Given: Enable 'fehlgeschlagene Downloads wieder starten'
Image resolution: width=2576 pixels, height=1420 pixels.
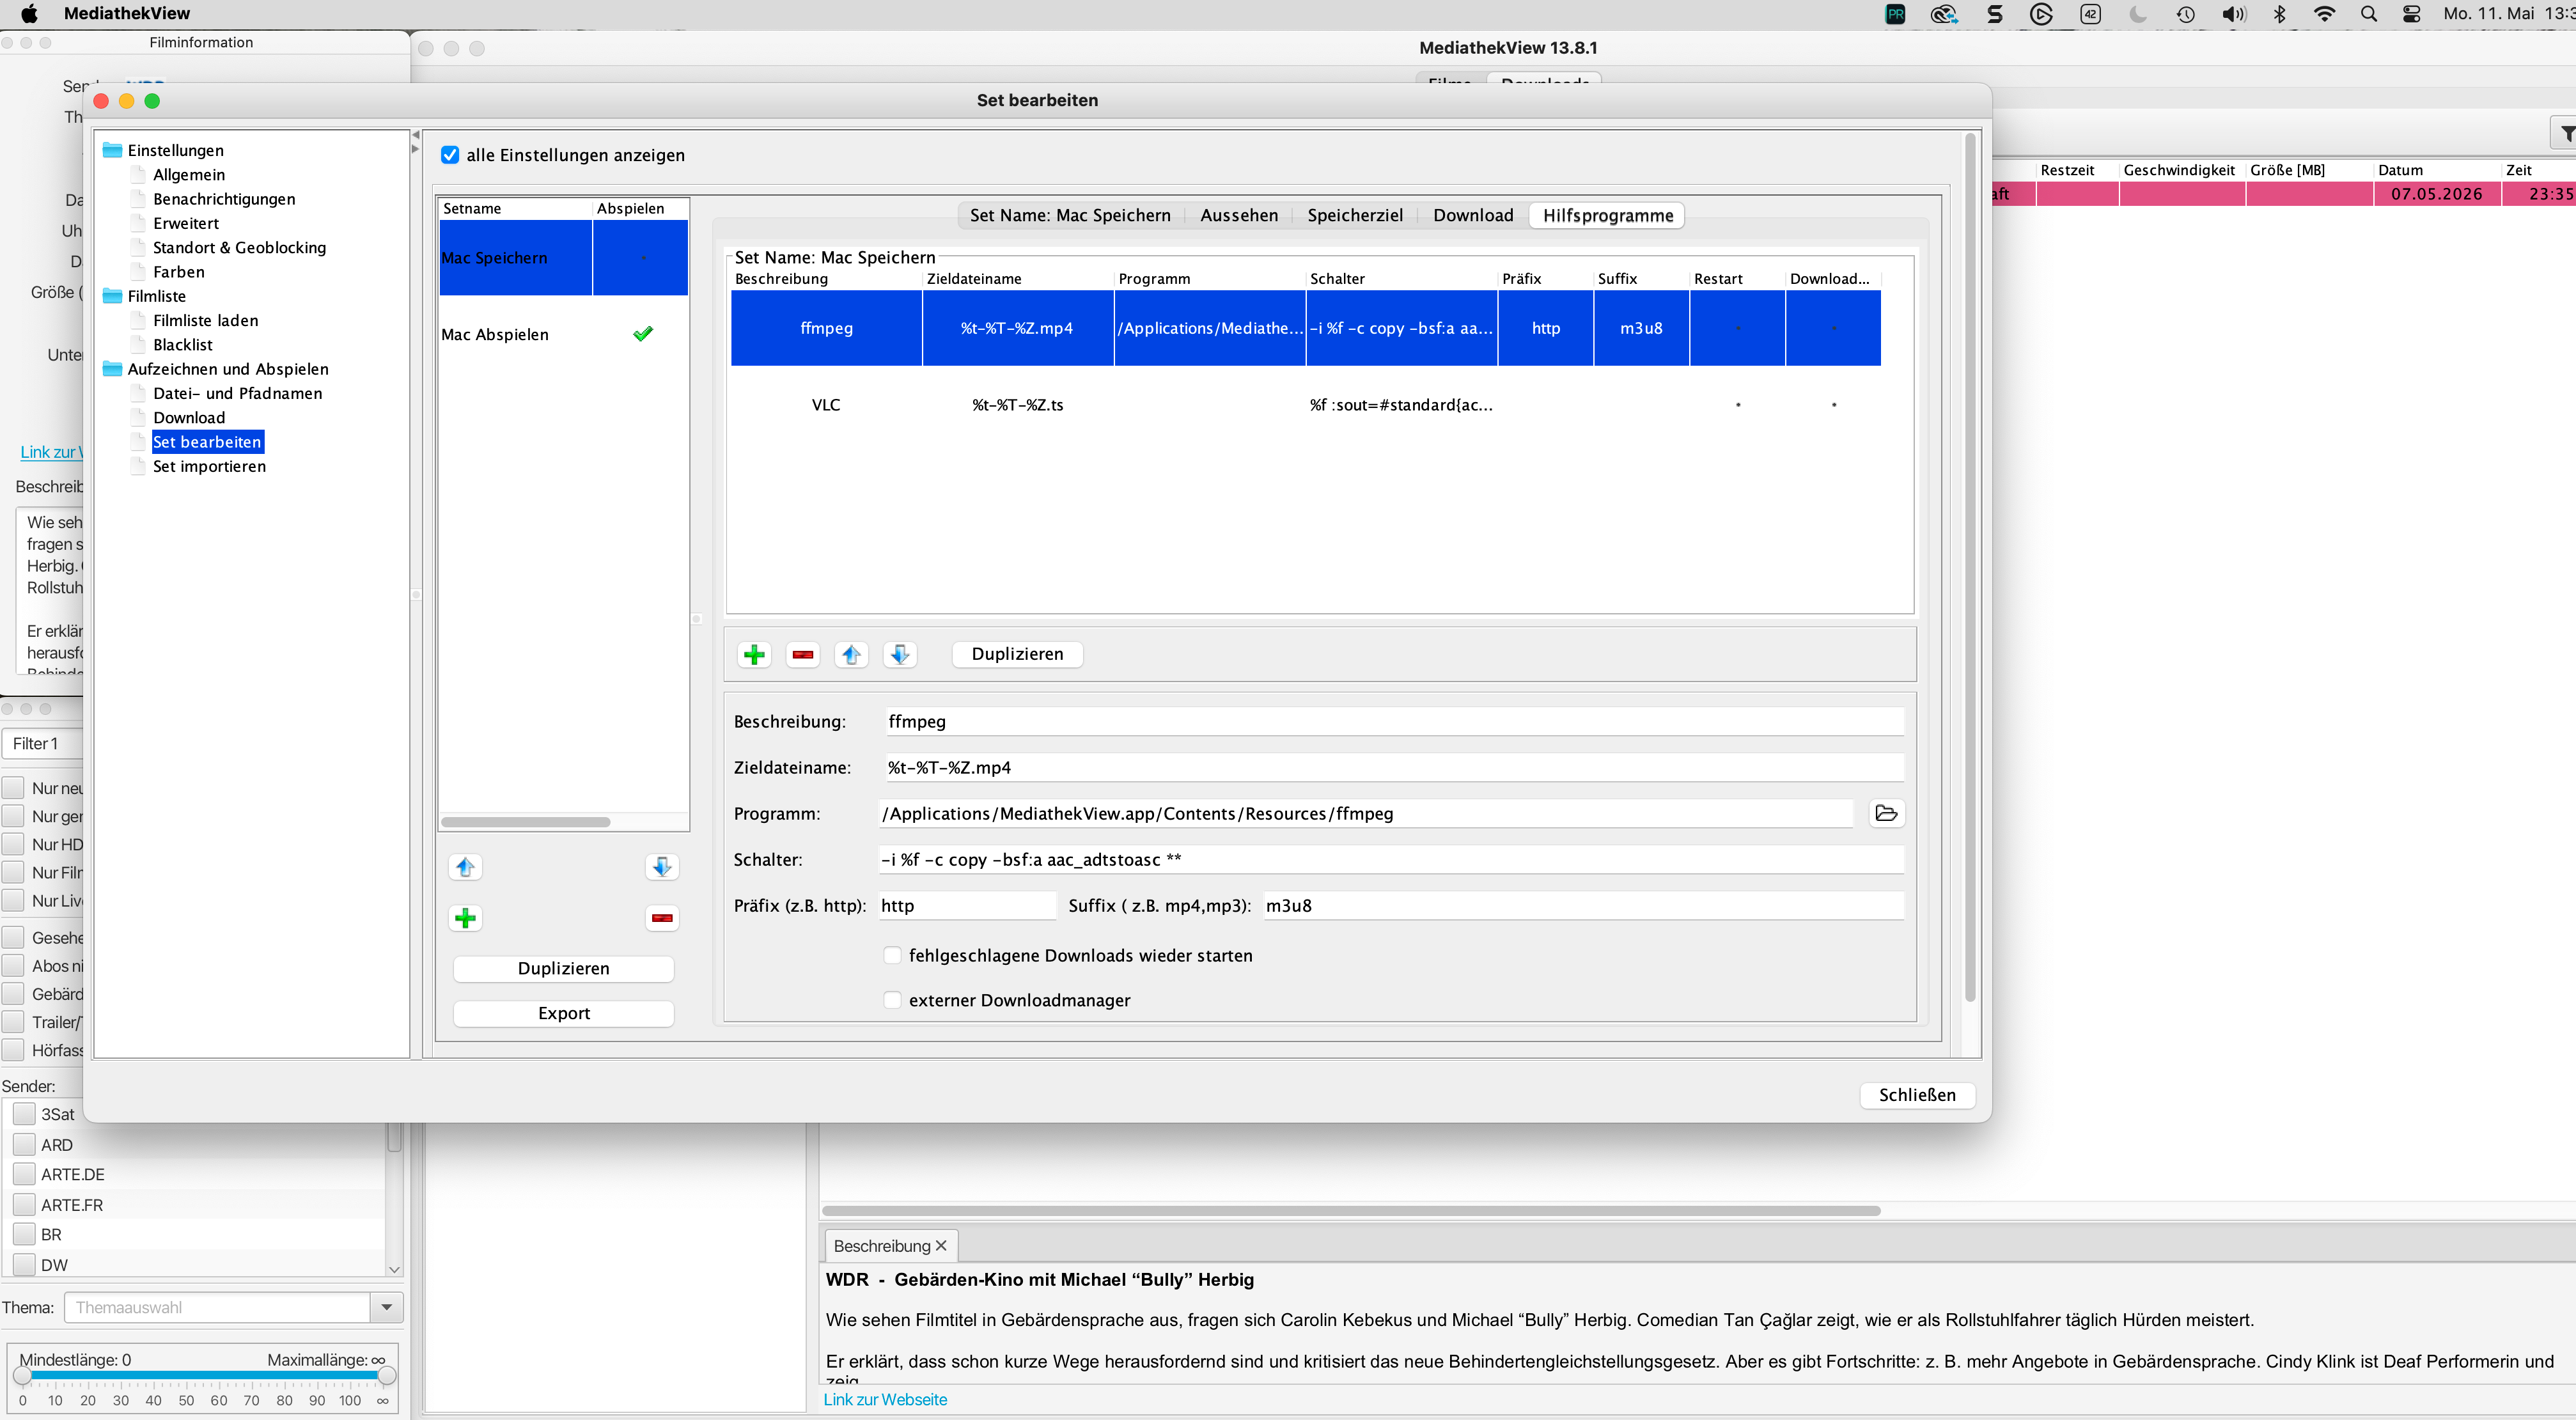Looking at the screenshot, I should tap(892, 955).
